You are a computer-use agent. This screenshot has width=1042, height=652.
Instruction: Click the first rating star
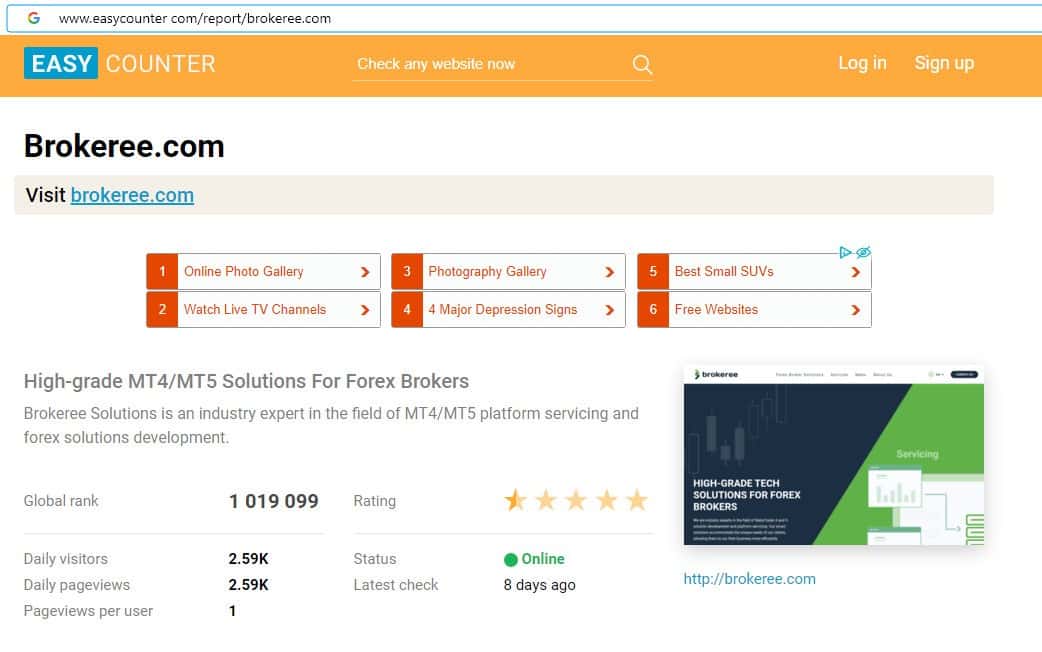[516, 500]
